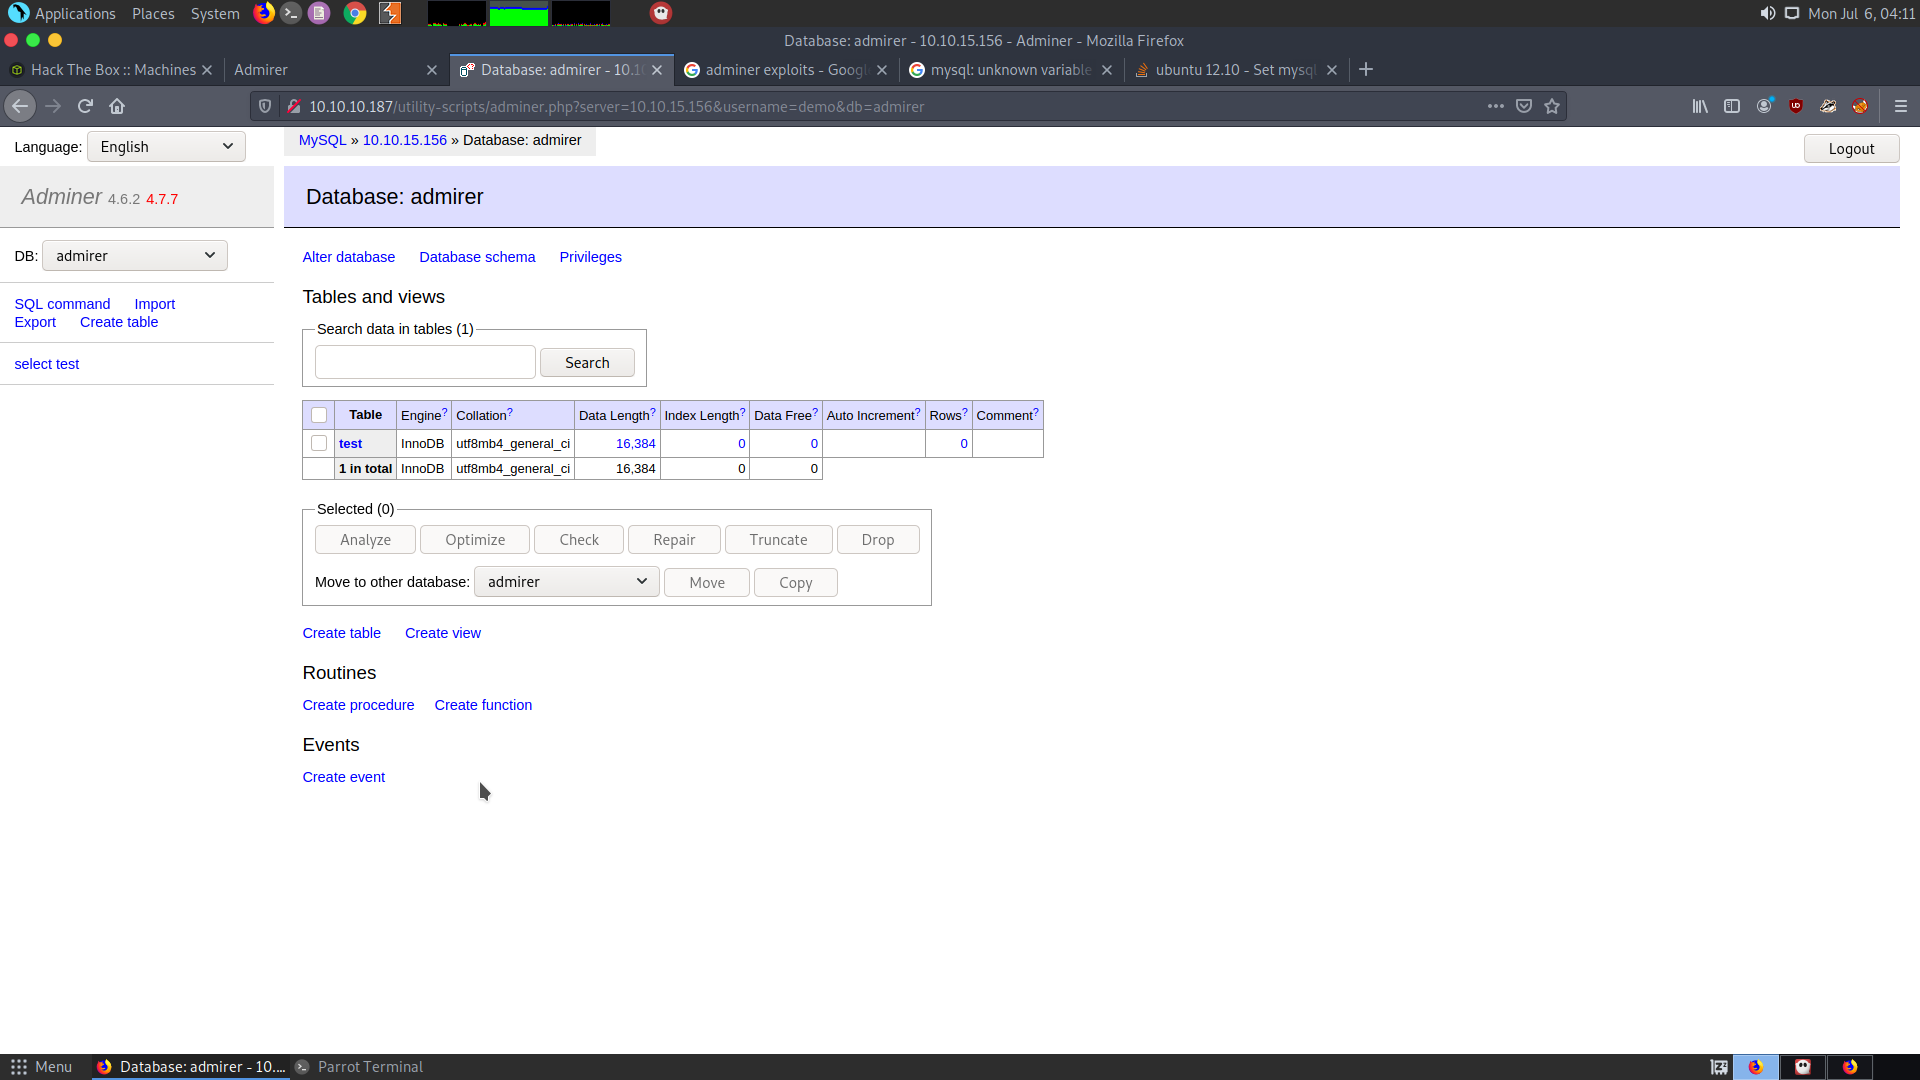
Task: Open Firefox hamburger menu icon
Action: coord(1901,106)
